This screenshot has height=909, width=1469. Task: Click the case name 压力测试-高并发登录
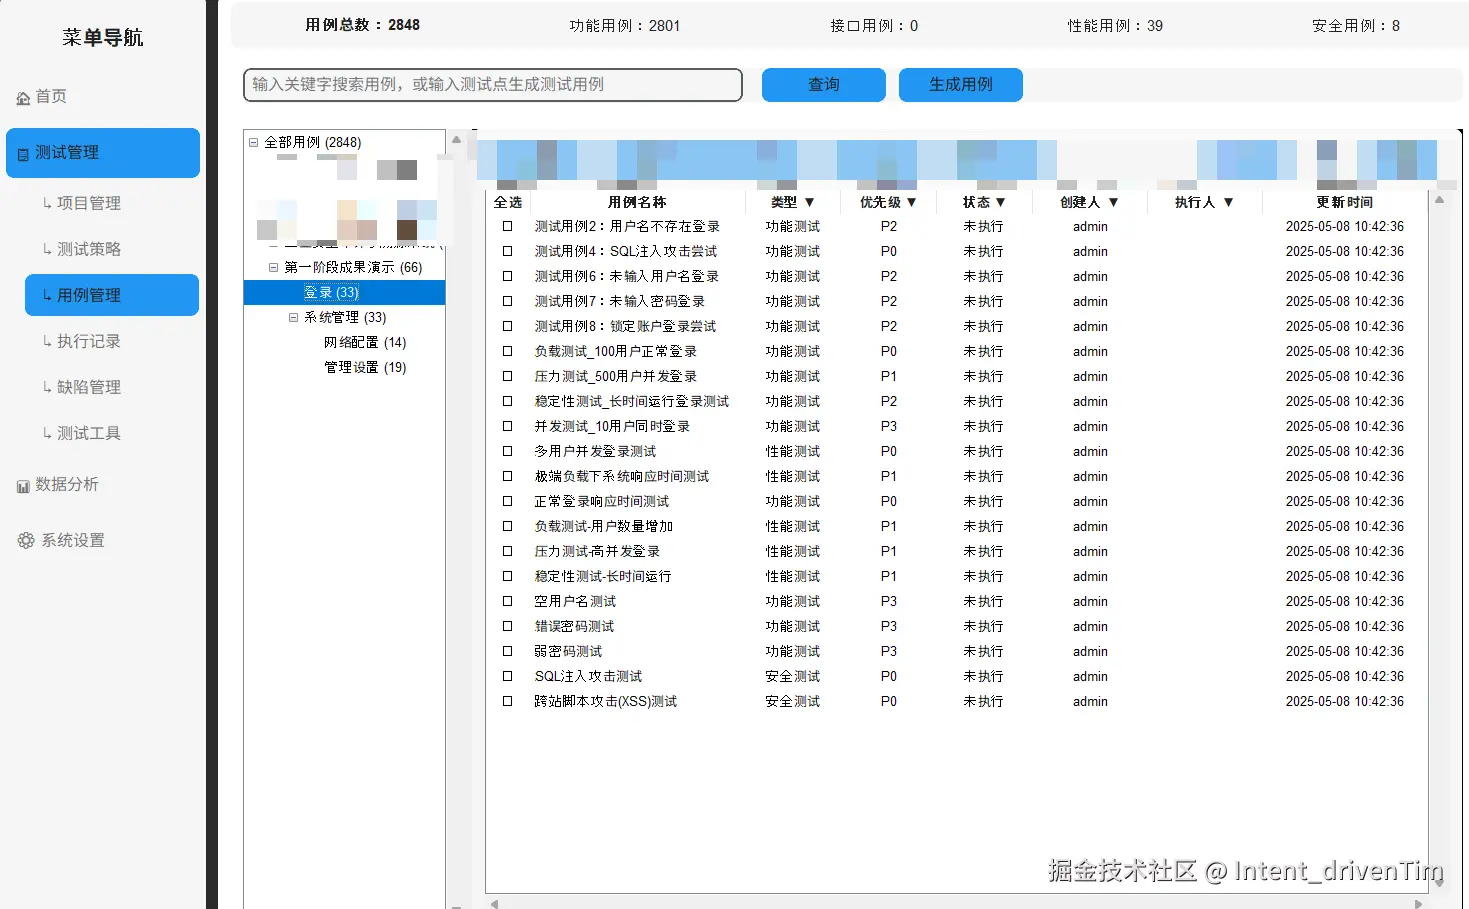pyautogui.click(x=597, y=551)
